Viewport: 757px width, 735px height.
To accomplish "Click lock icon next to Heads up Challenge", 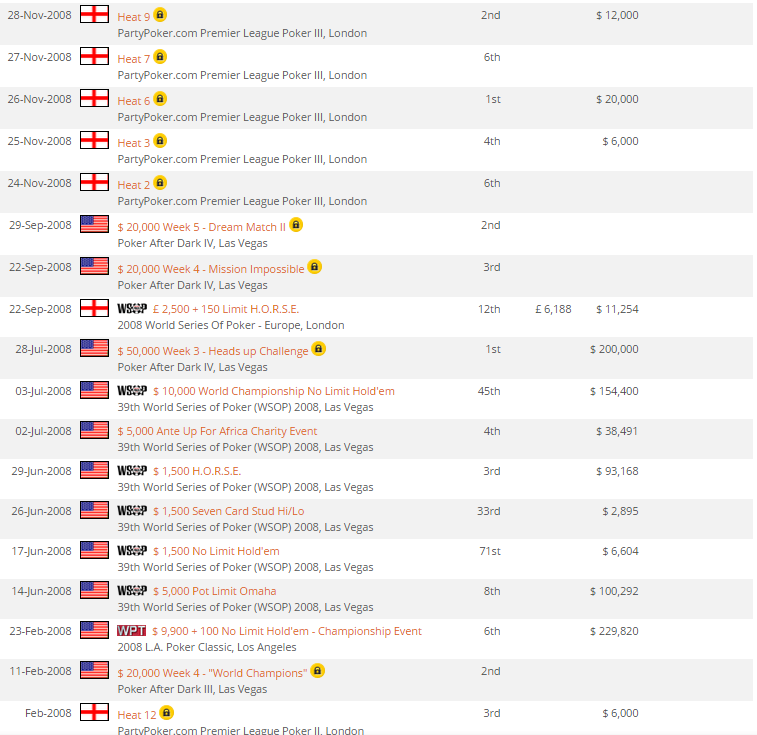I will click(x=318, y=349).
